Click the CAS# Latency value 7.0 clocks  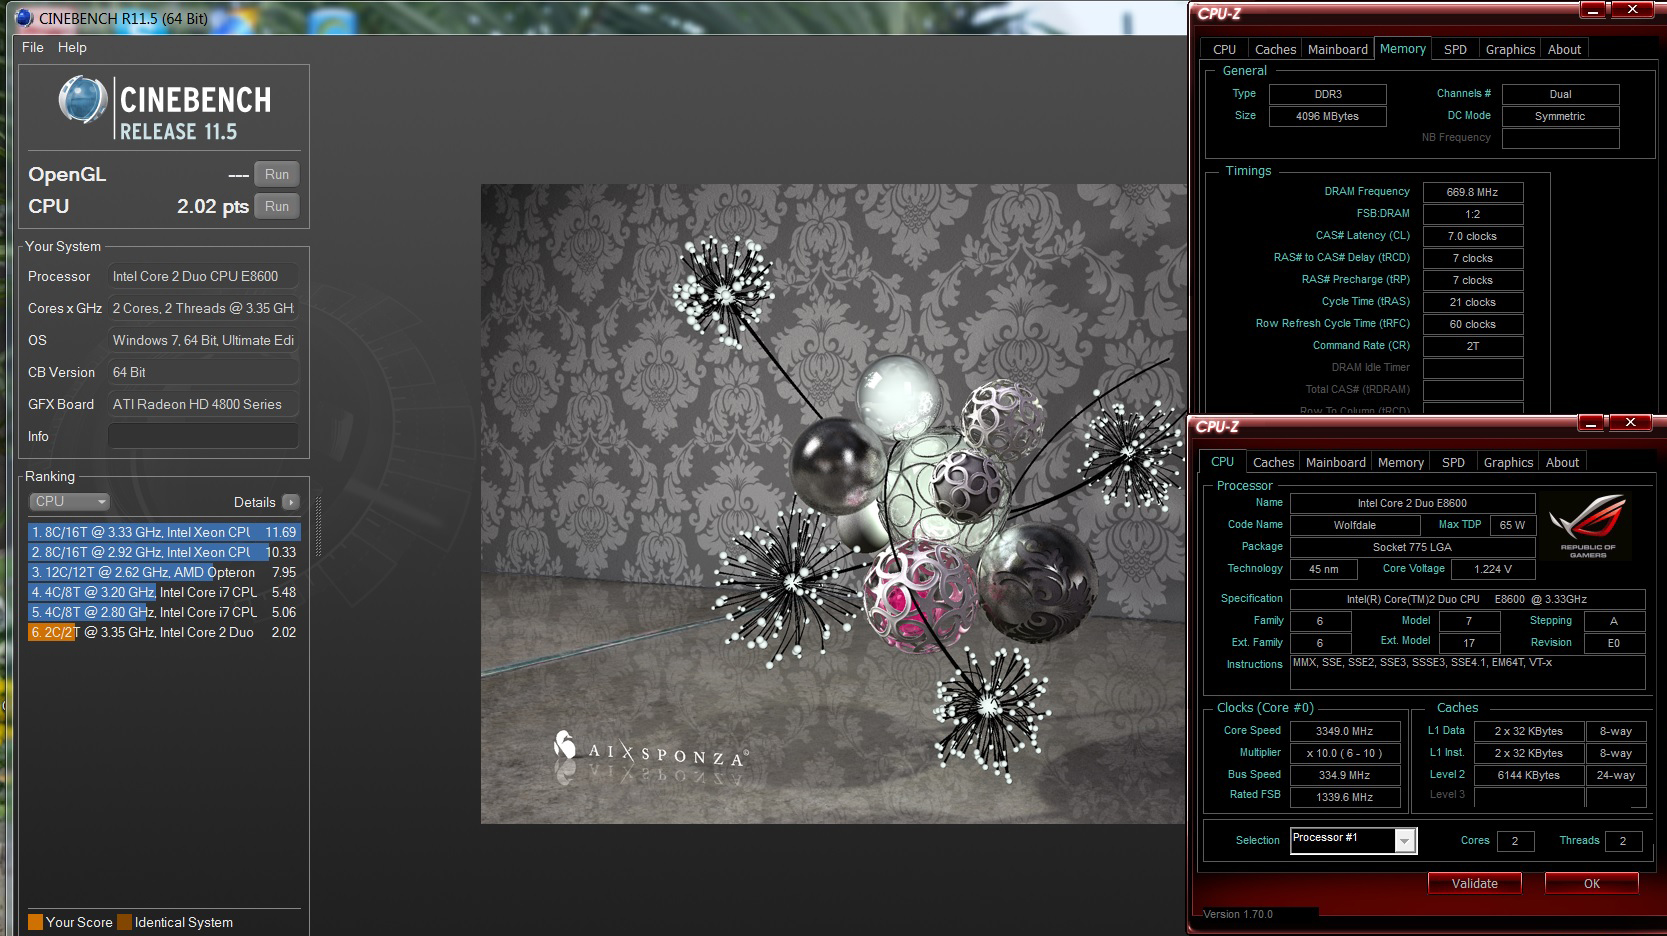point(1472,236)
